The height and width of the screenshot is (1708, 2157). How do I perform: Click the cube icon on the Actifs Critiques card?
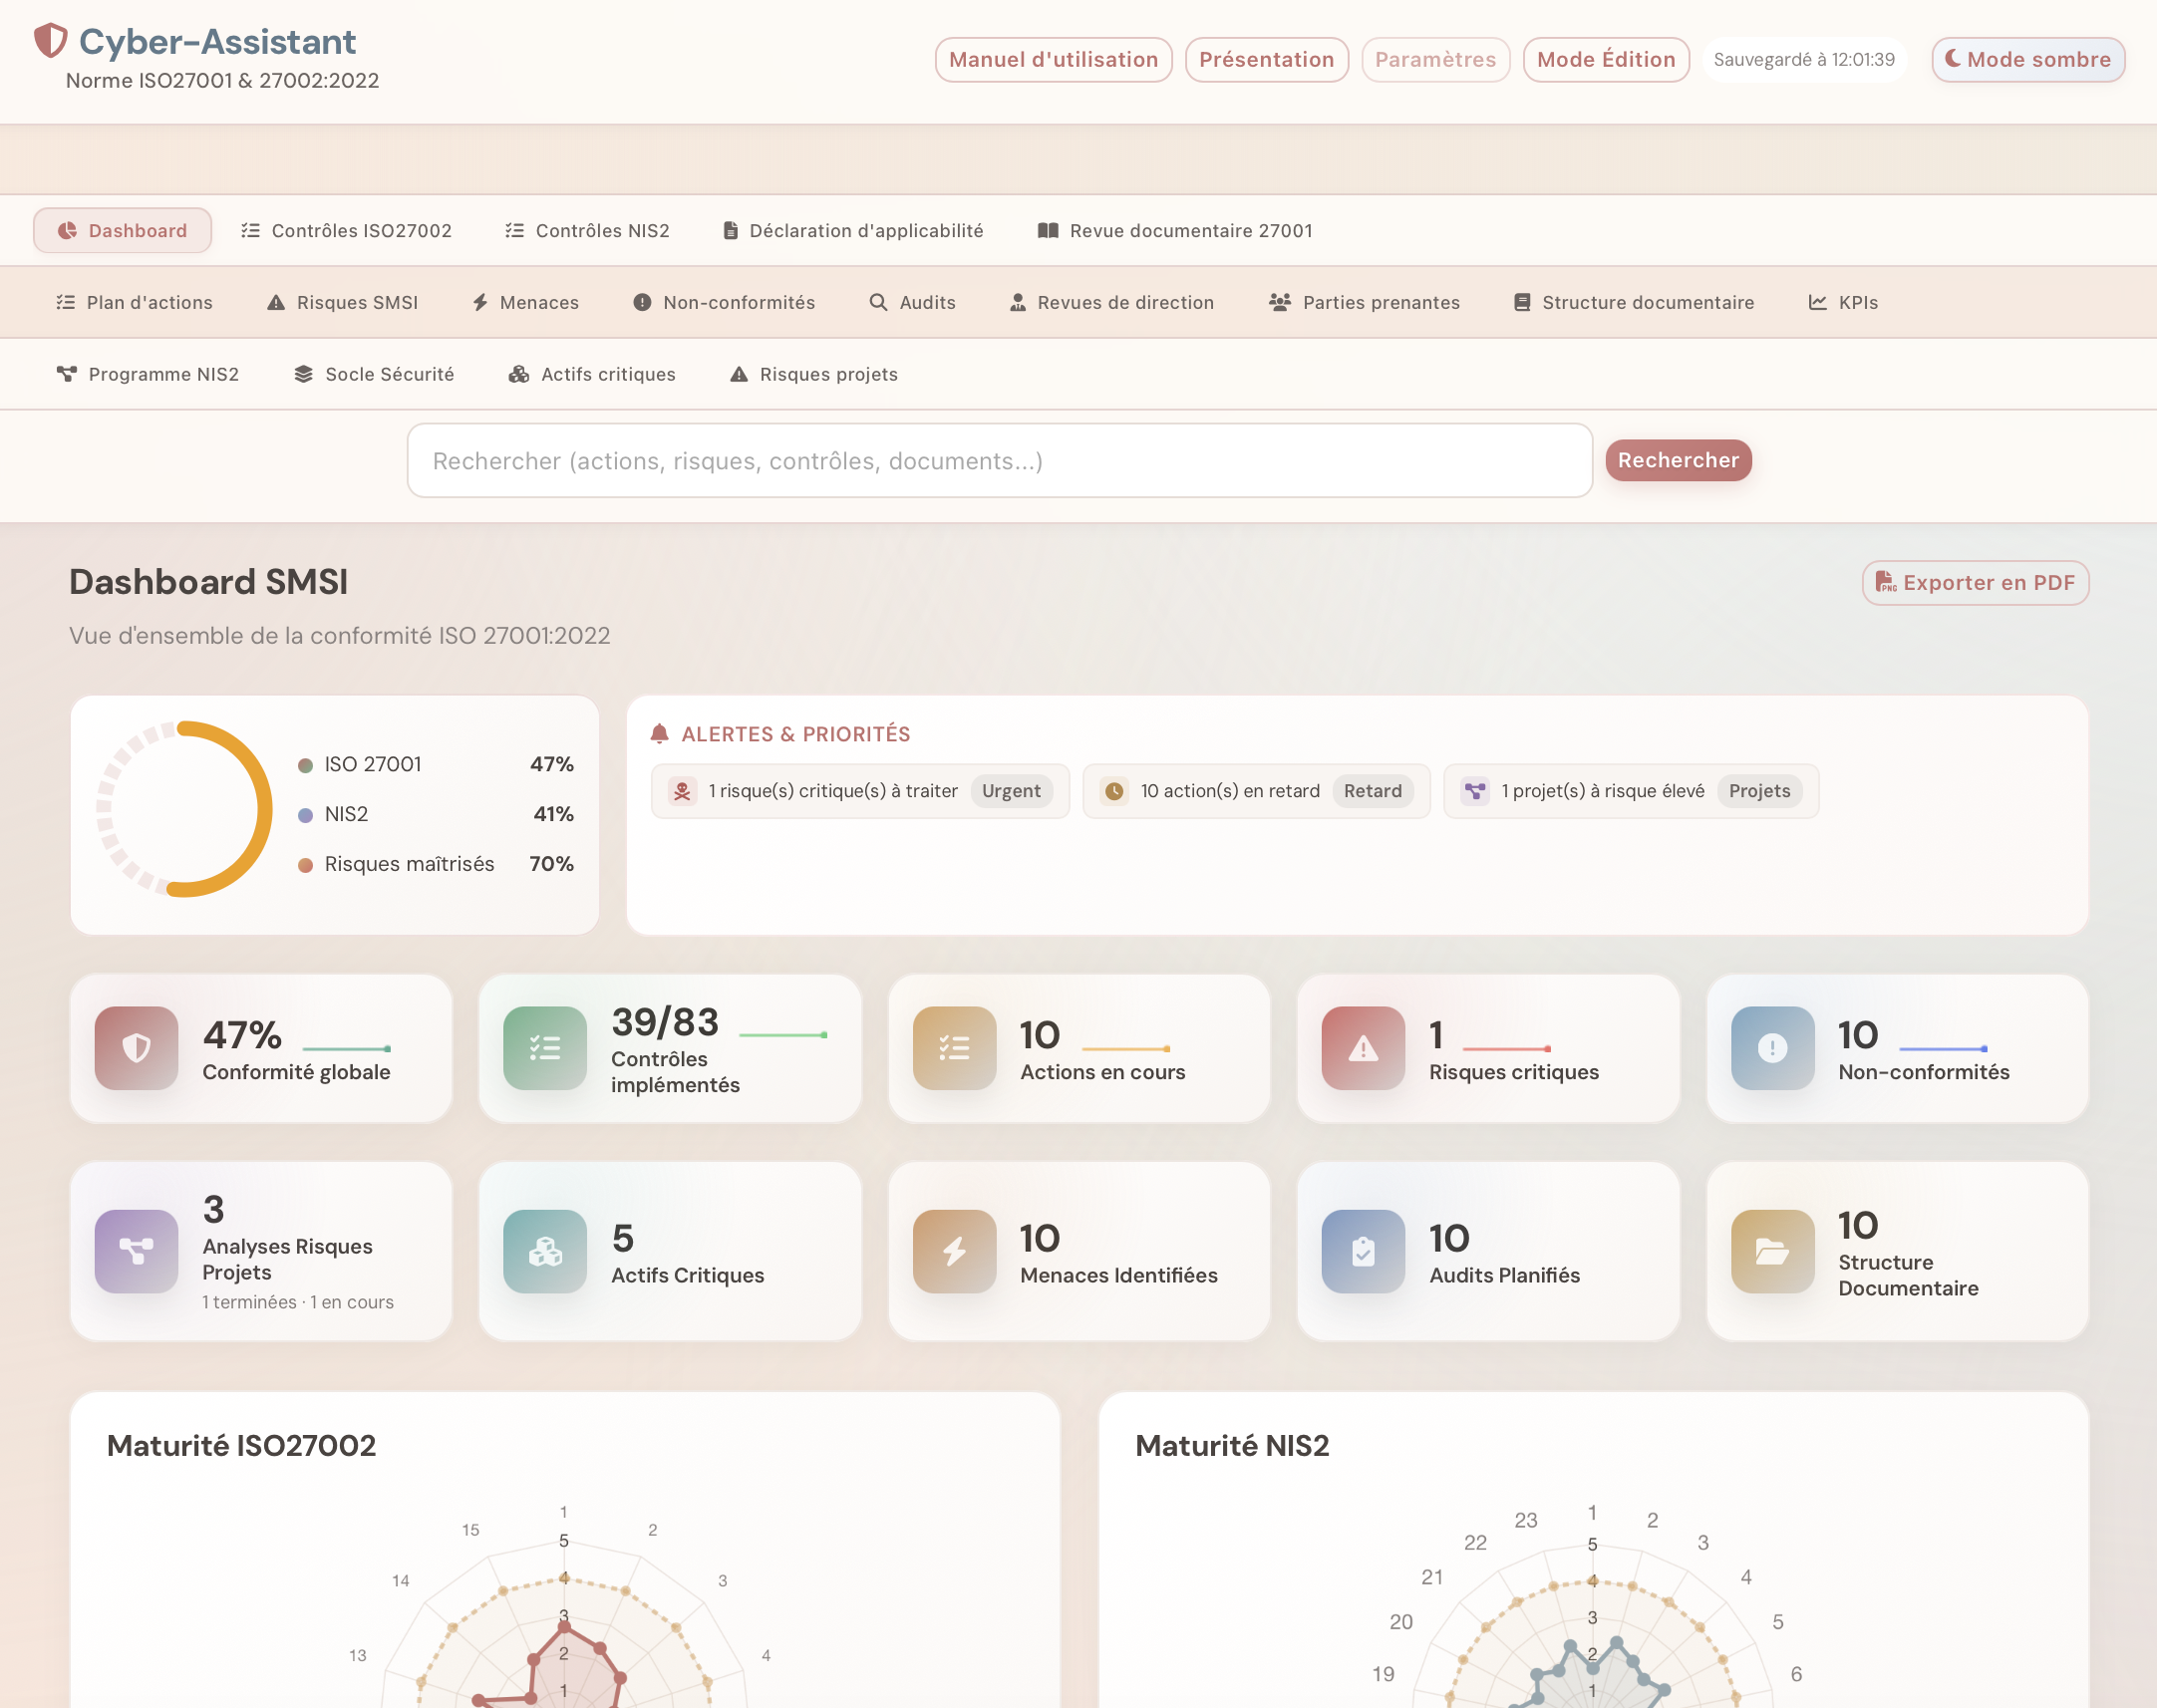pos(545,1251)
